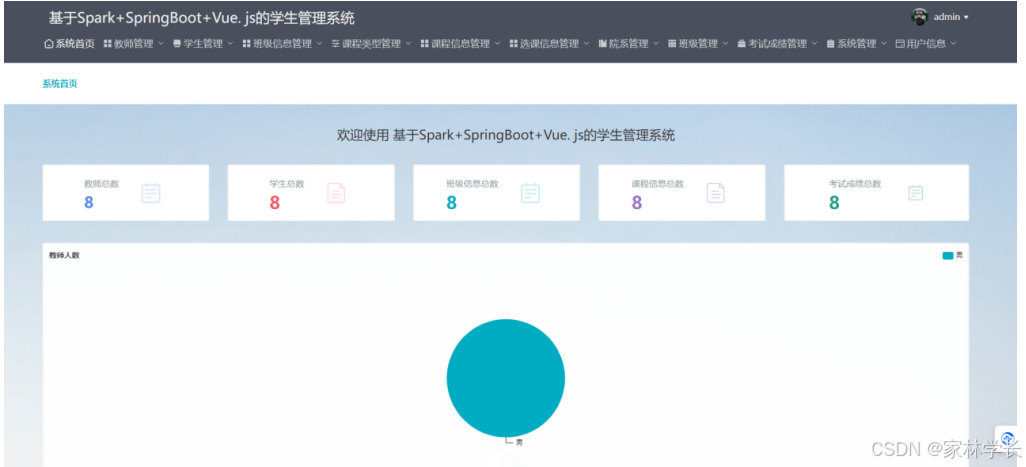Expand the 班级管理 menu chevron

726,44
